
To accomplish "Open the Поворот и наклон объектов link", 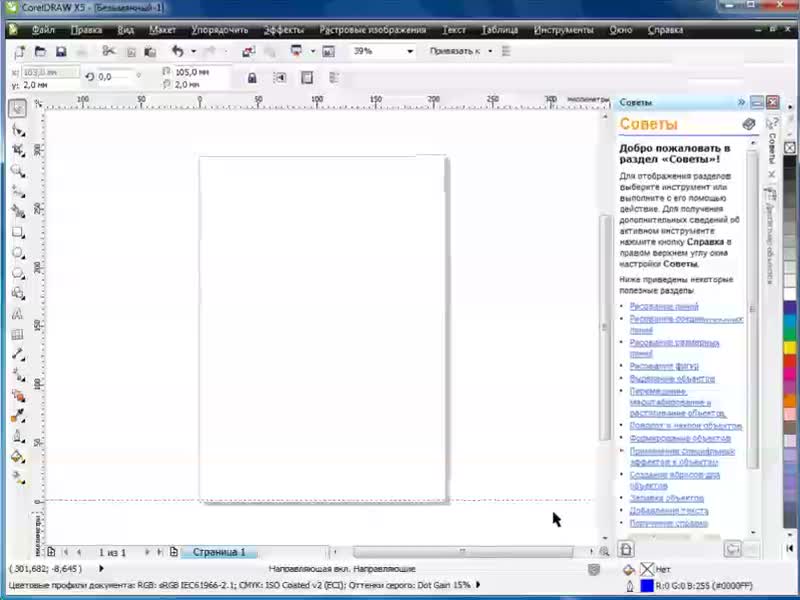I will click(x=686, y=426).
